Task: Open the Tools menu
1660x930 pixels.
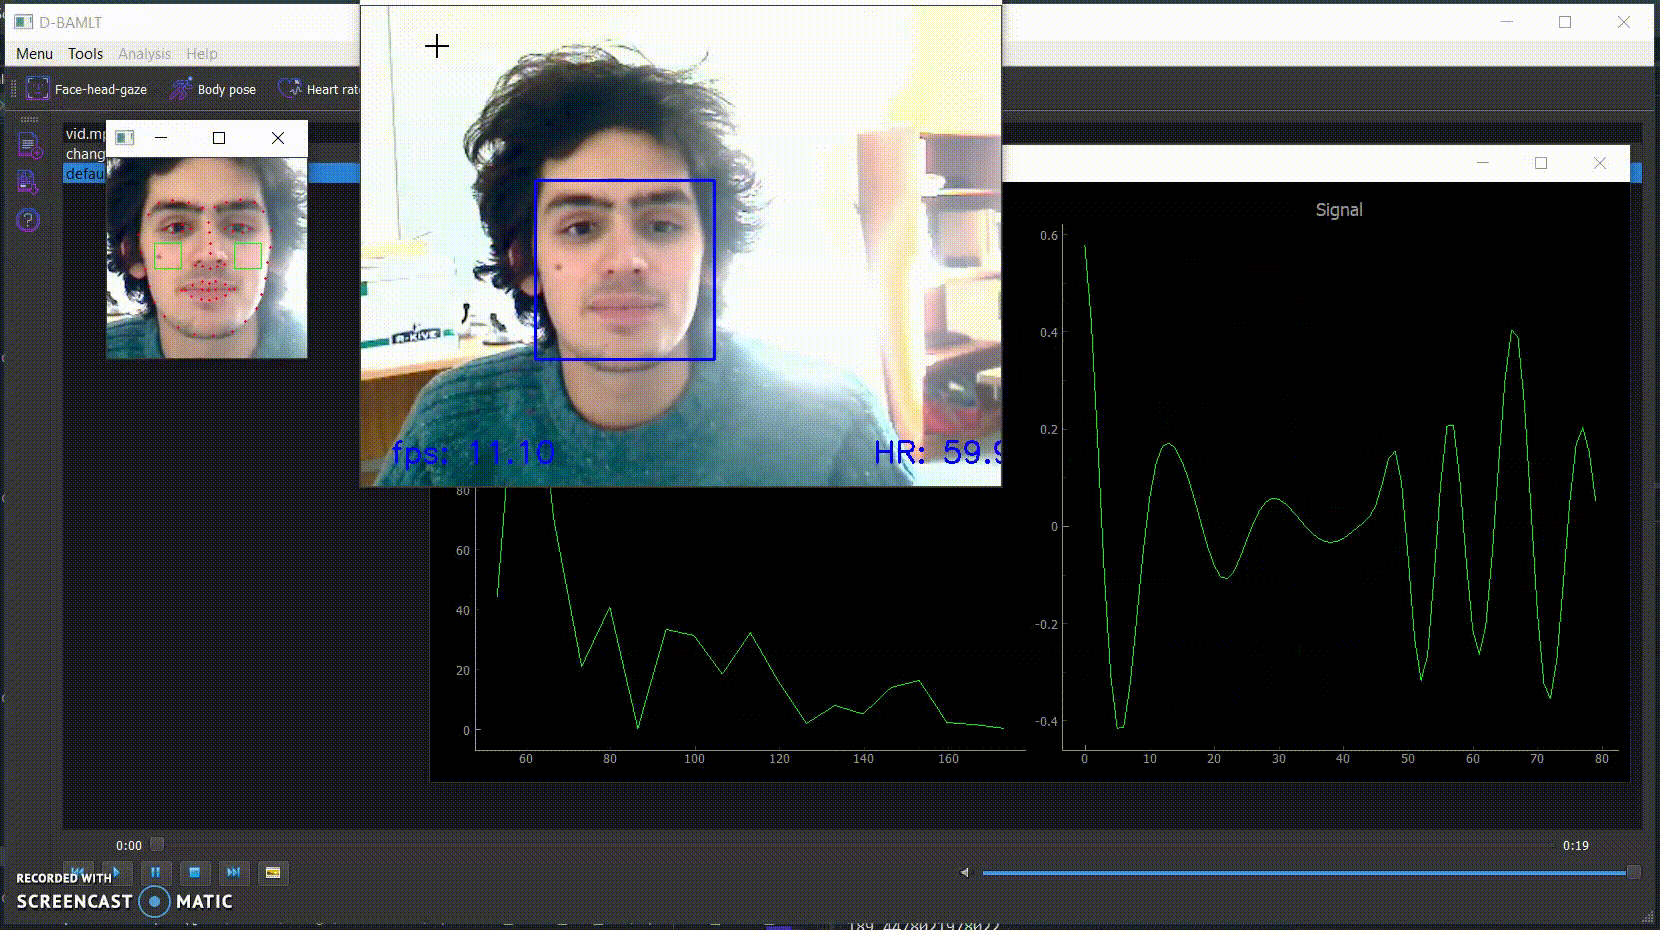Action: 86,54
